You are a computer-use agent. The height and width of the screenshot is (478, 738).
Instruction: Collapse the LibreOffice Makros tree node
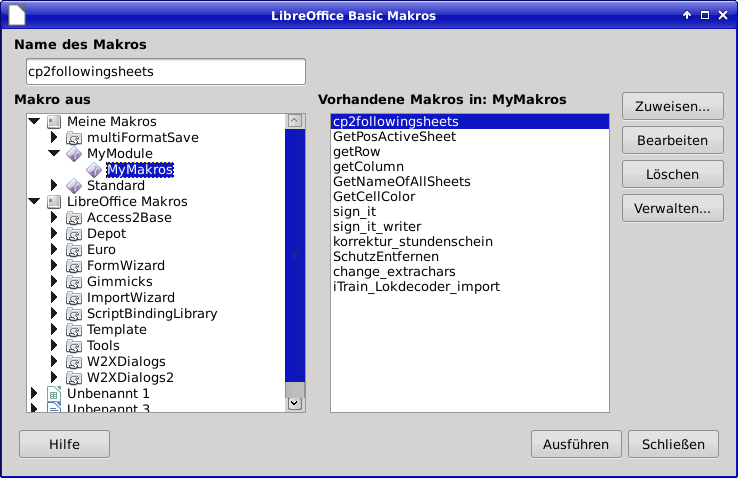click(35, 202)
